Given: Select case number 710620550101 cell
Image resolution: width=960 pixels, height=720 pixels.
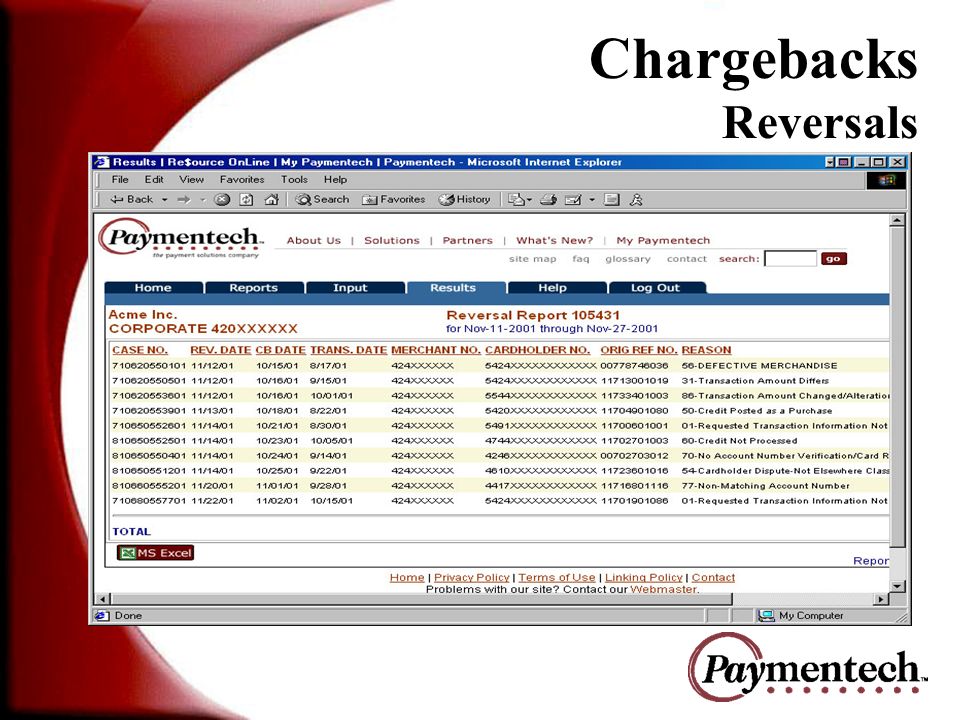Looking at the screenshot, I should (149, 366).
